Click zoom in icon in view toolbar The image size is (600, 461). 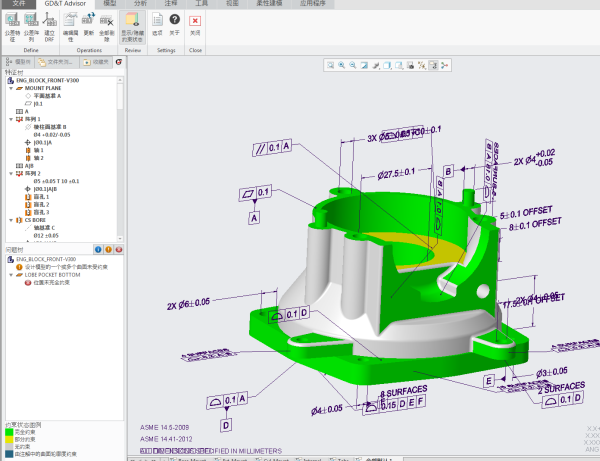[340, 65]
